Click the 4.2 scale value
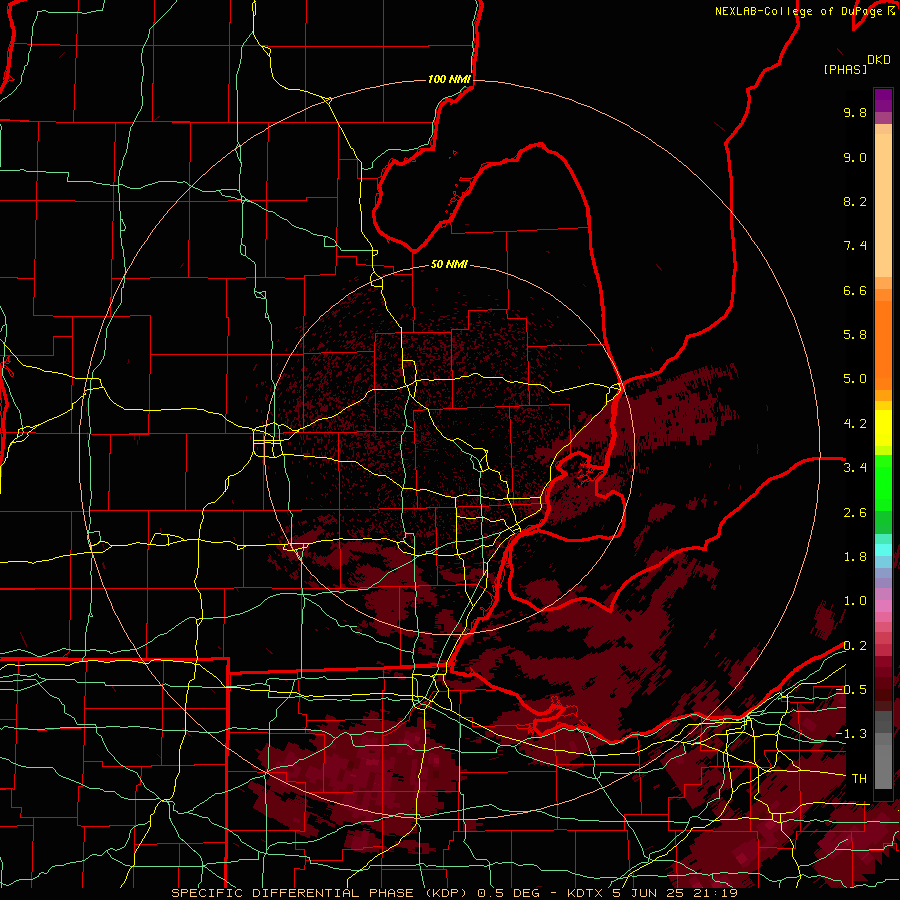 (x=855, y=424)
